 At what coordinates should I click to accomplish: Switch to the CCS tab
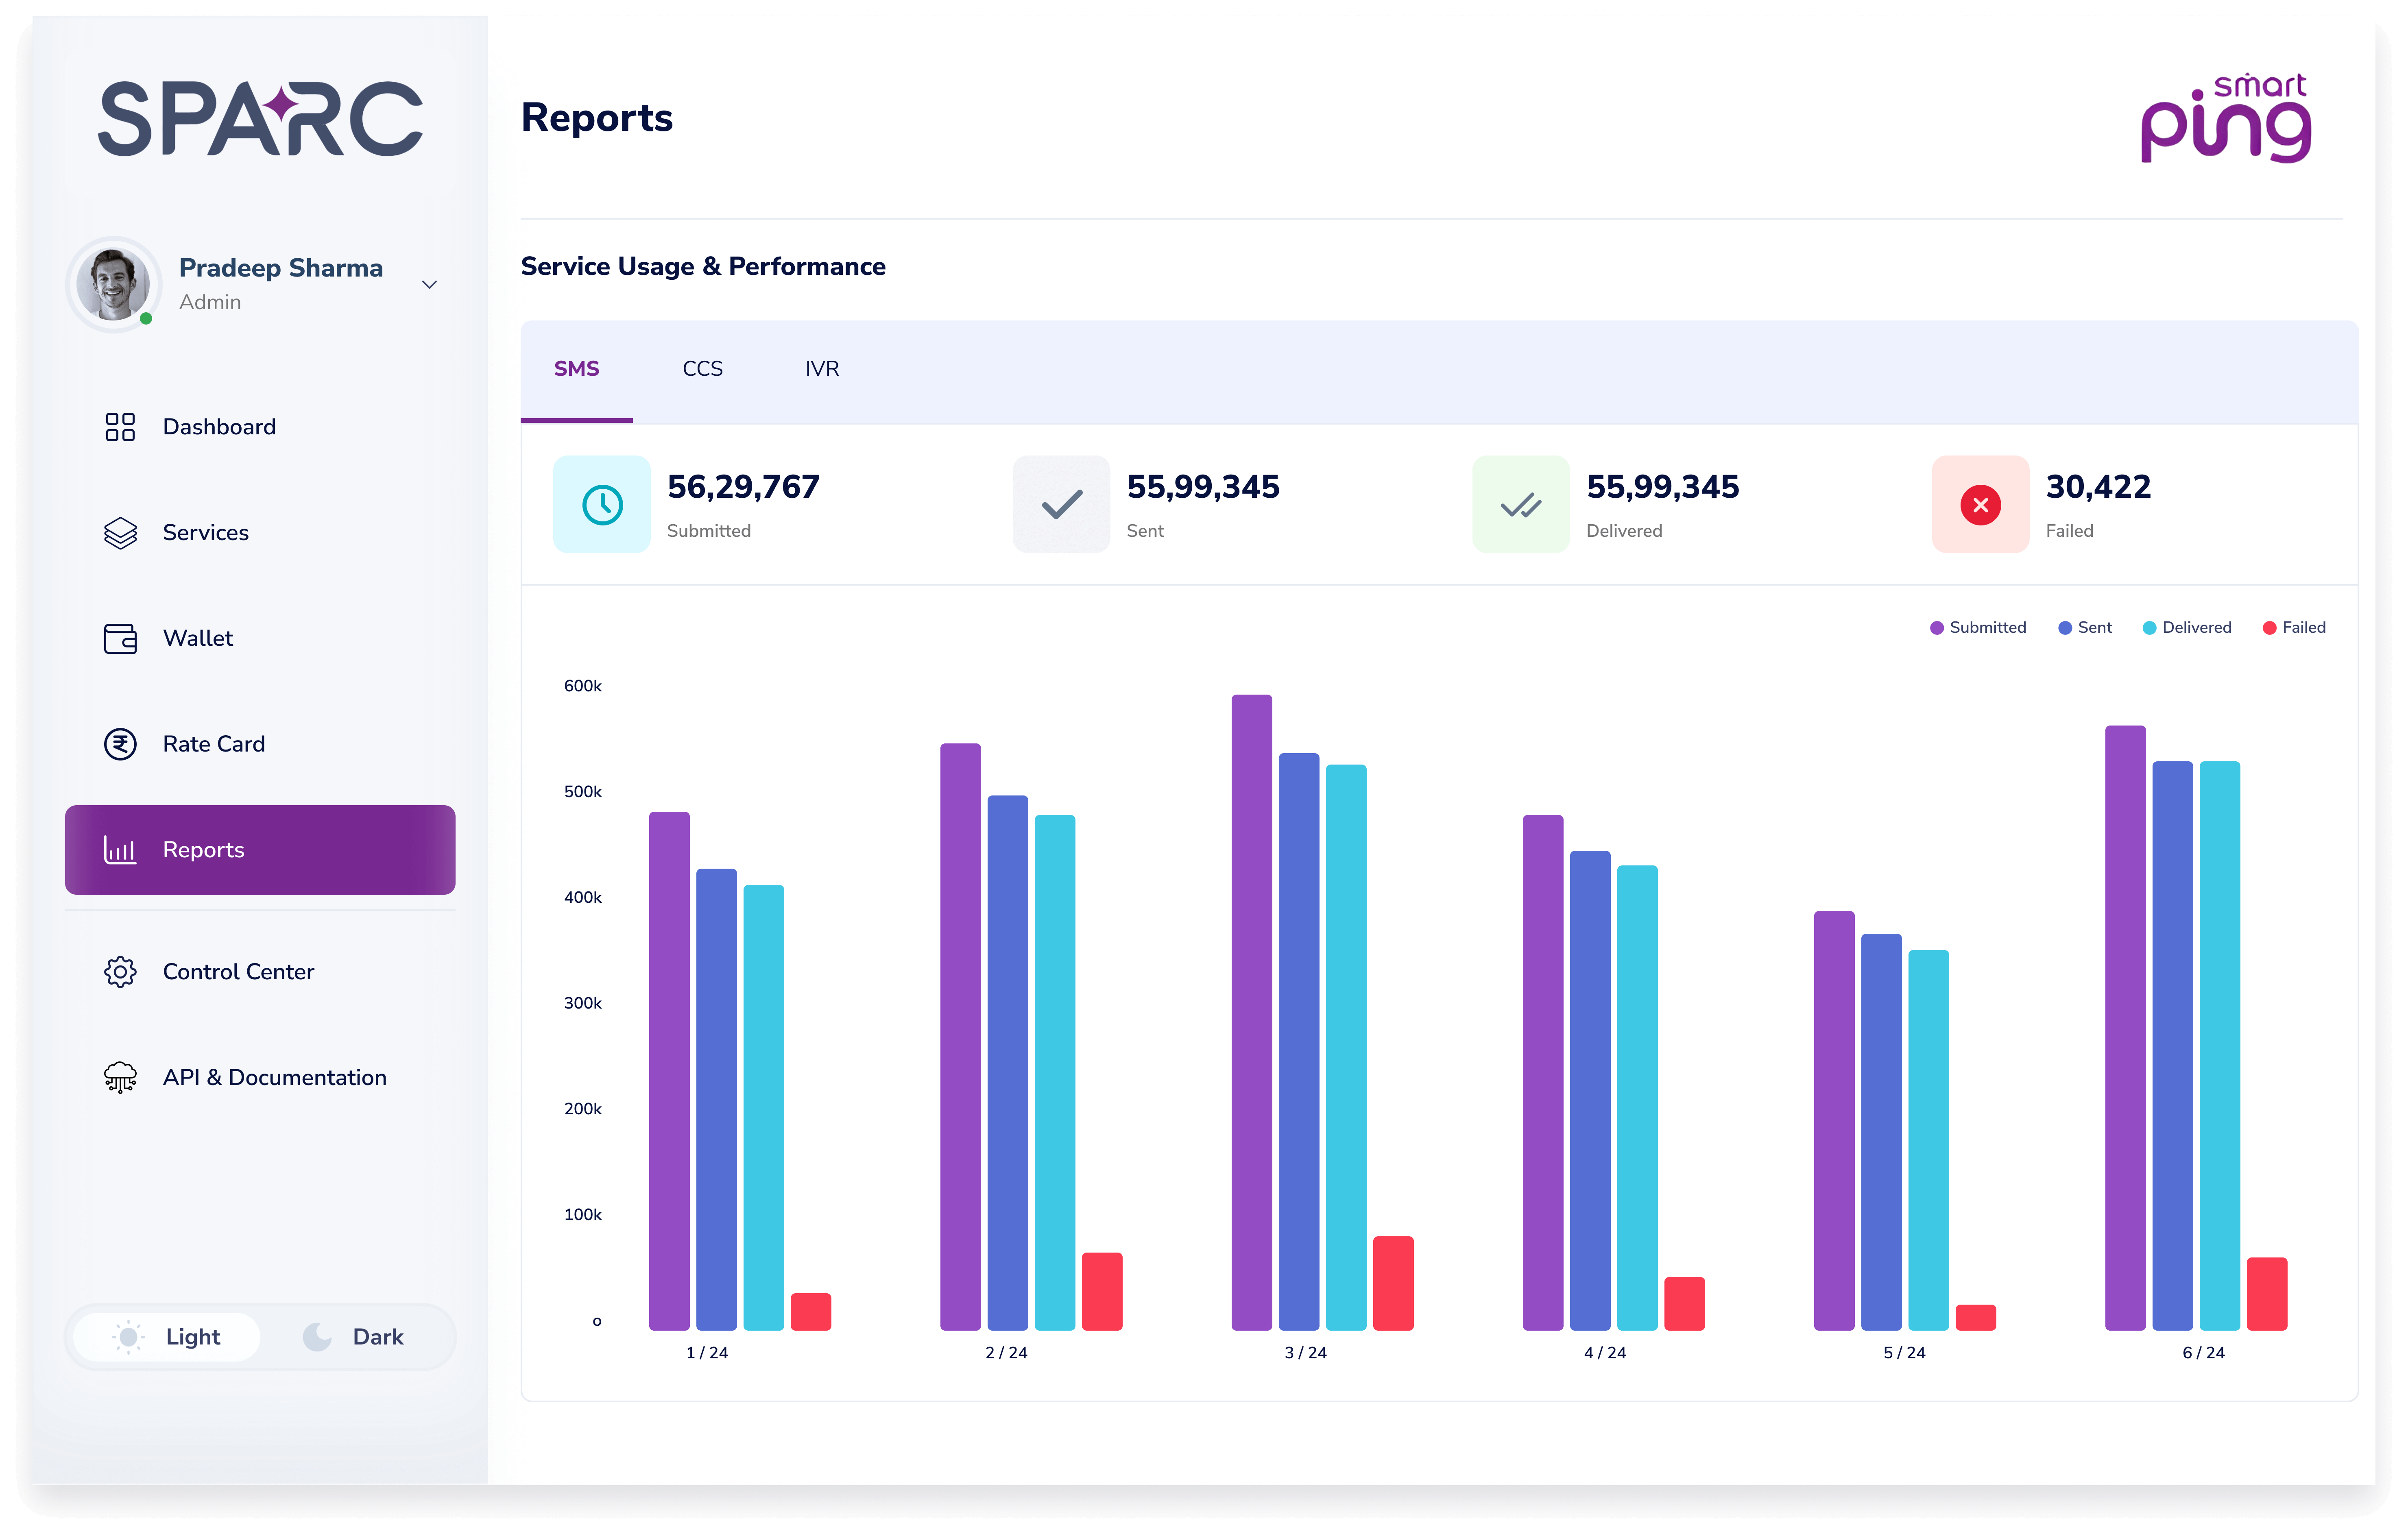click(703, 369)
